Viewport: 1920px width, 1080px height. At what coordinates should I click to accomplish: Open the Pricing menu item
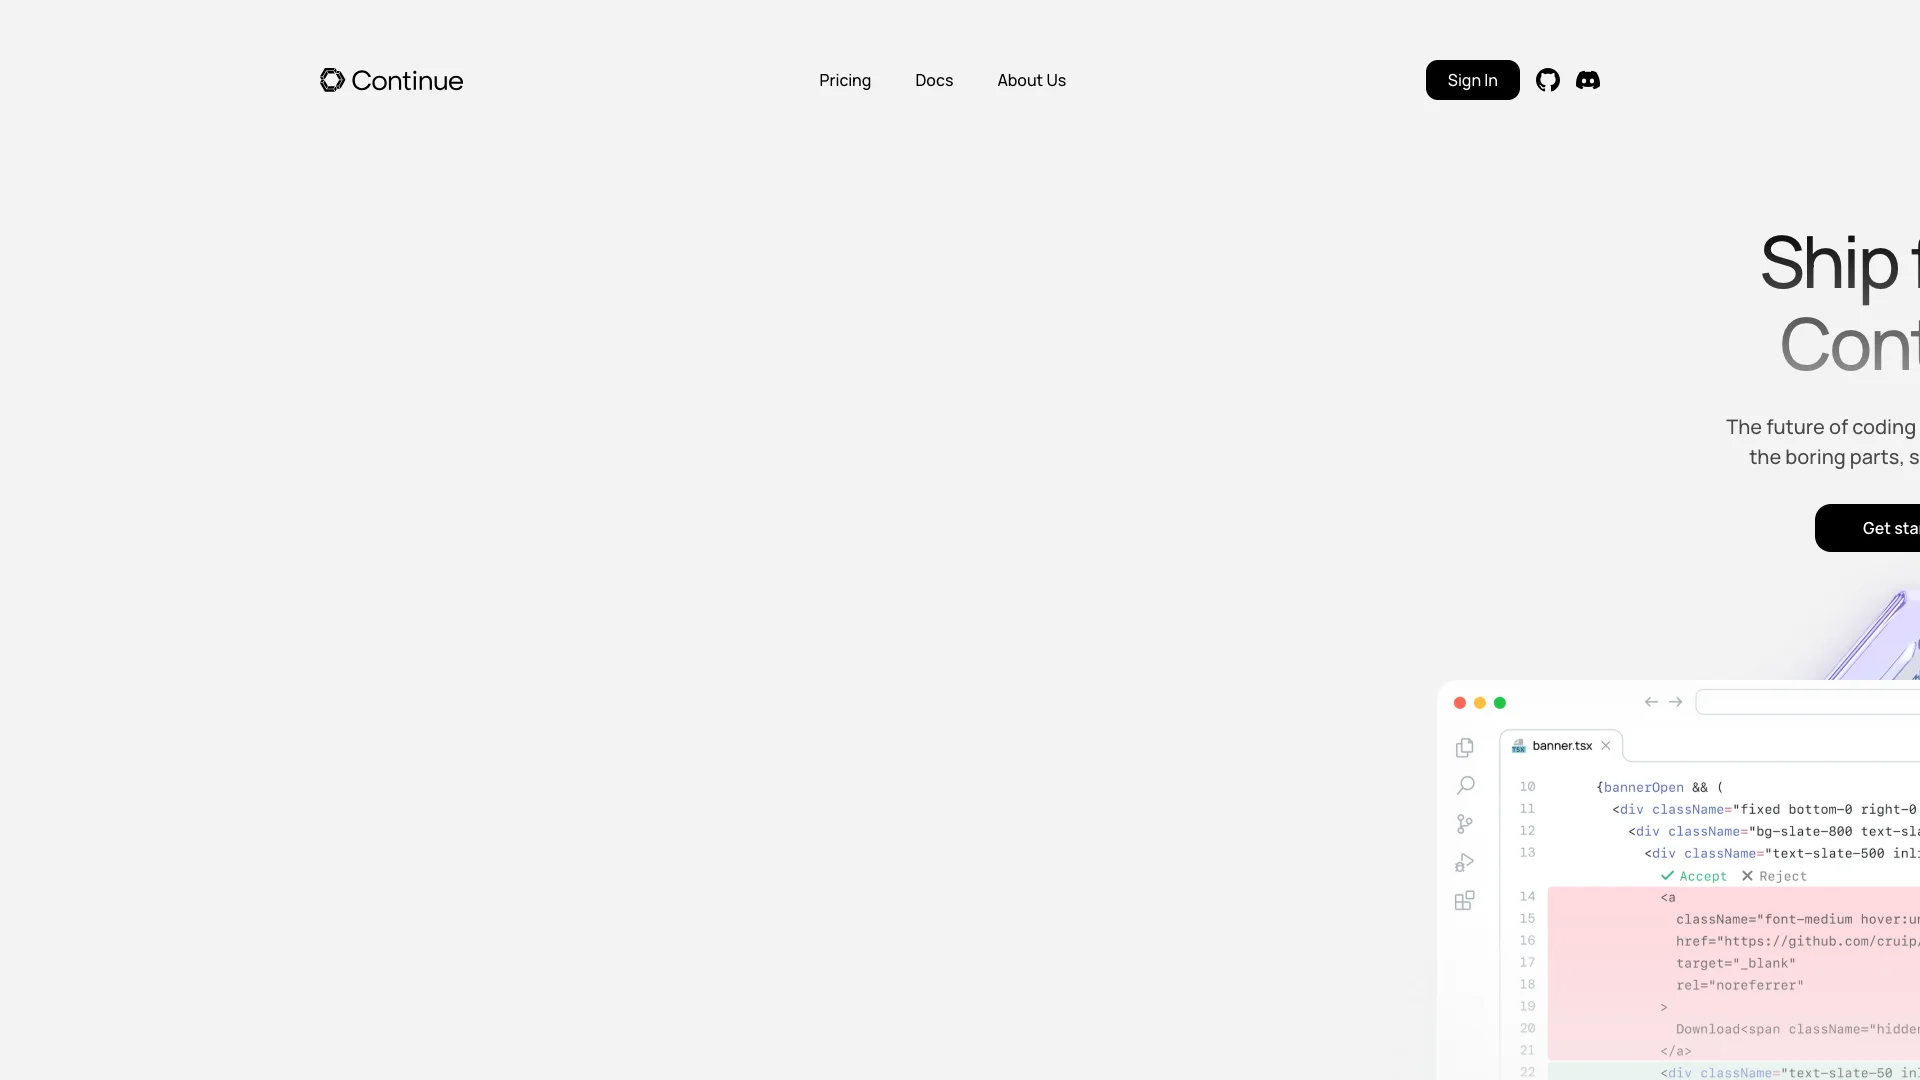coord(845,80)
